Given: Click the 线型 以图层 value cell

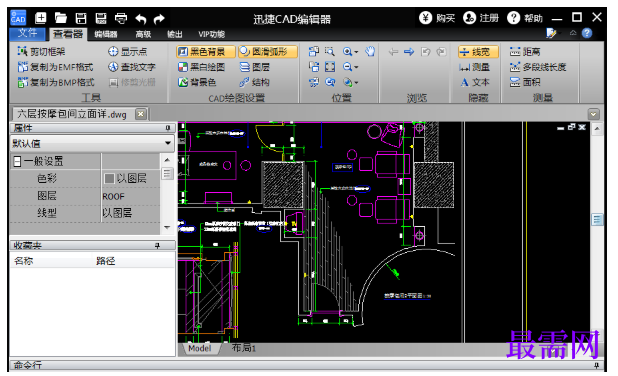Looking at the screenshot, I should 131,213.
